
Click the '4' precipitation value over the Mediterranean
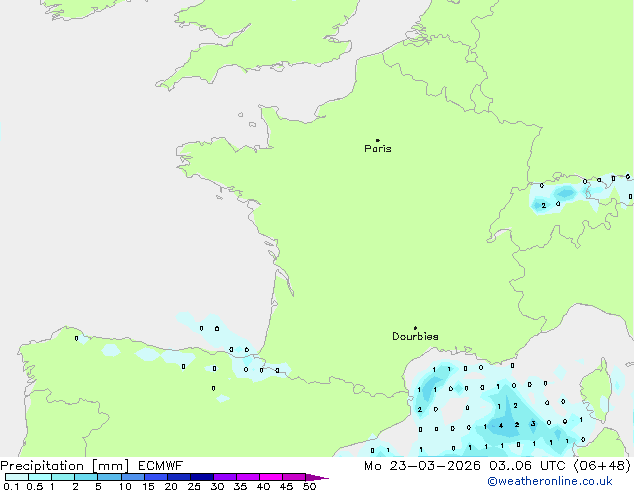tap(501, 425)
